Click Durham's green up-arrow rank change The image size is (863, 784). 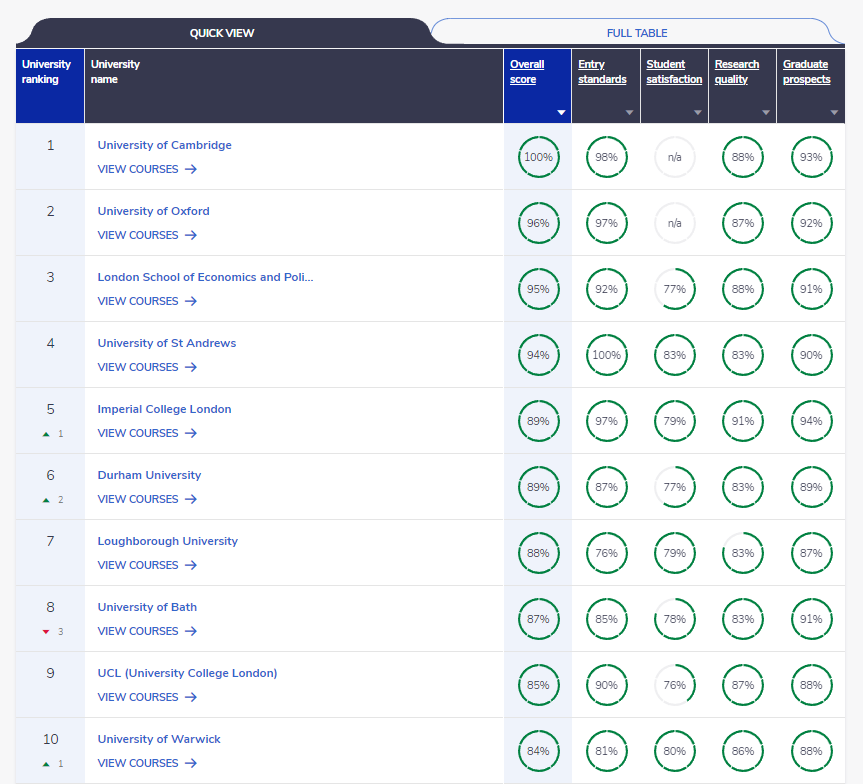pos(46,500)
